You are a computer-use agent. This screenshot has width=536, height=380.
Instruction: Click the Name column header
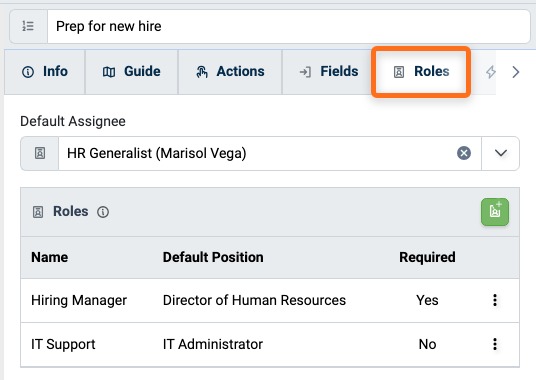click(x=50, y=257)
